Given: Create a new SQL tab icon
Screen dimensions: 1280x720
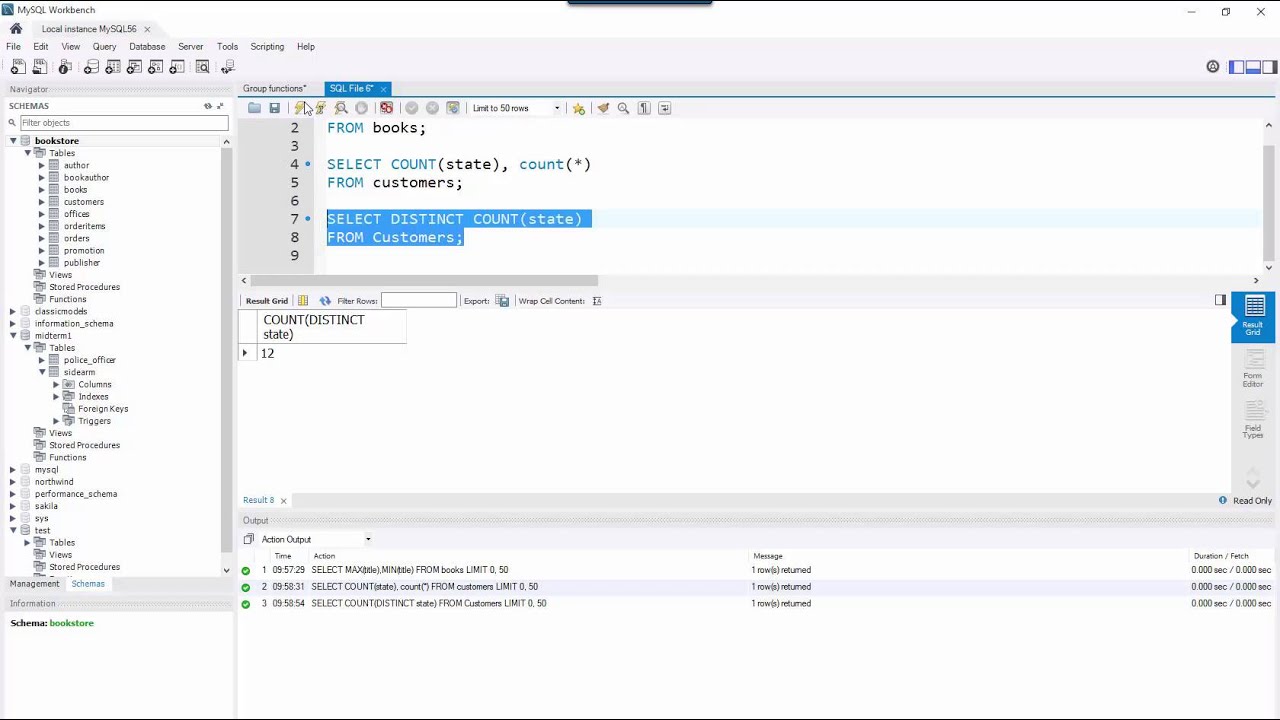Looking at the screenshot, I should (x=18, y=67).
